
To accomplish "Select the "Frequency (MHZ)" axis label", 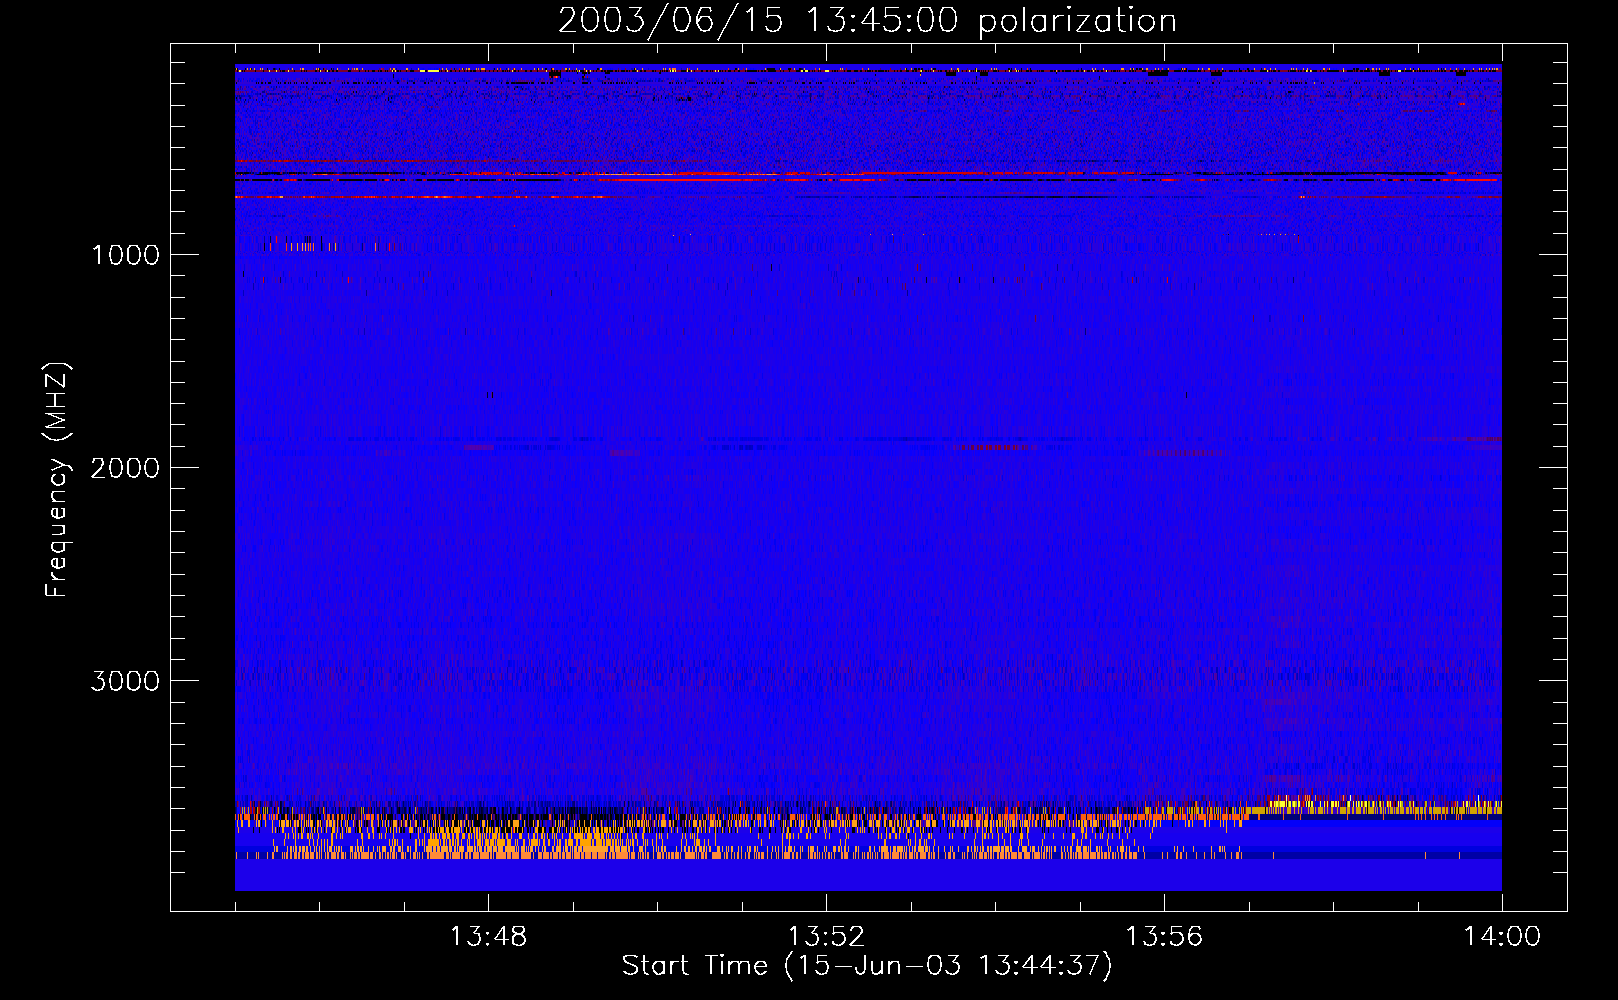I will click(x=57, y=480).
